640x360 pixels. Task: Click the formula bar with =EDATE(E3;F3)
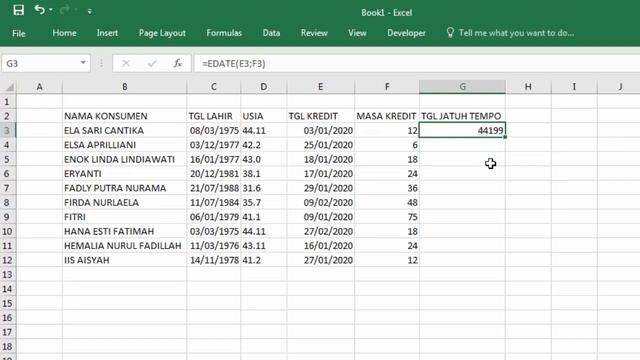coord(416,63)
